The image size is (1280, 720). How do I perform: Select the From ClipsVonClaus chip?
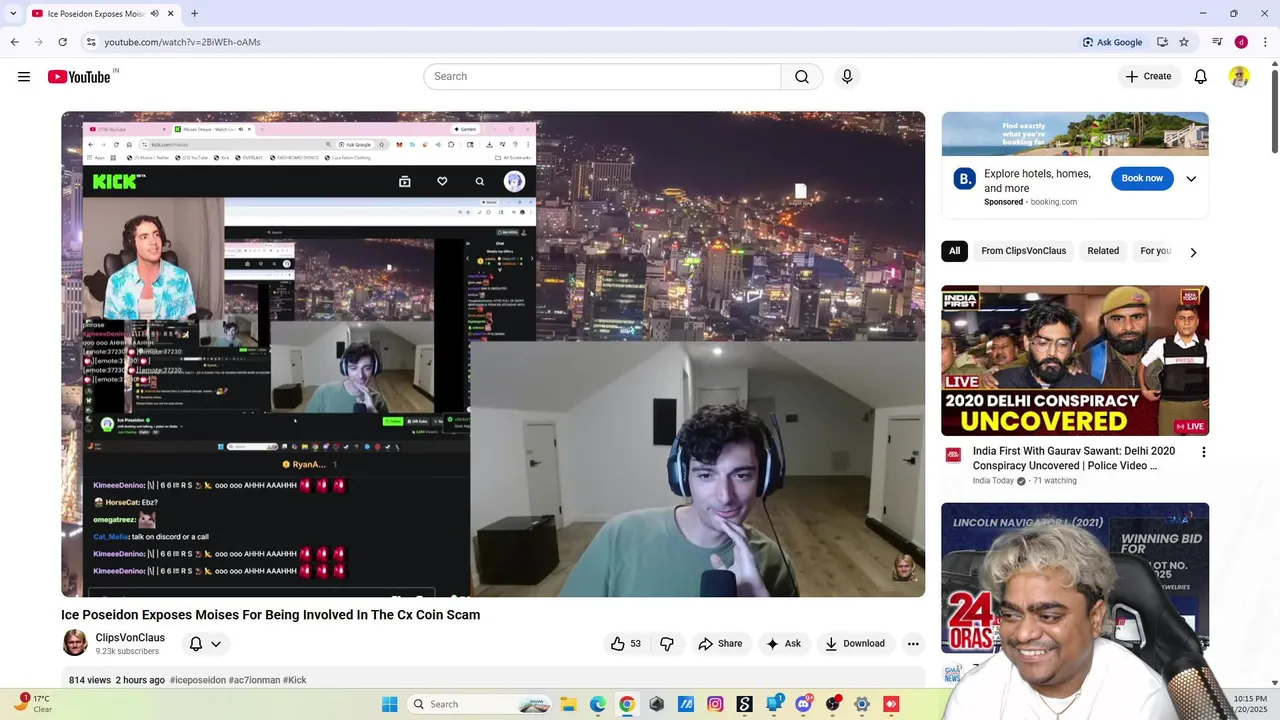click(1023, 251)
